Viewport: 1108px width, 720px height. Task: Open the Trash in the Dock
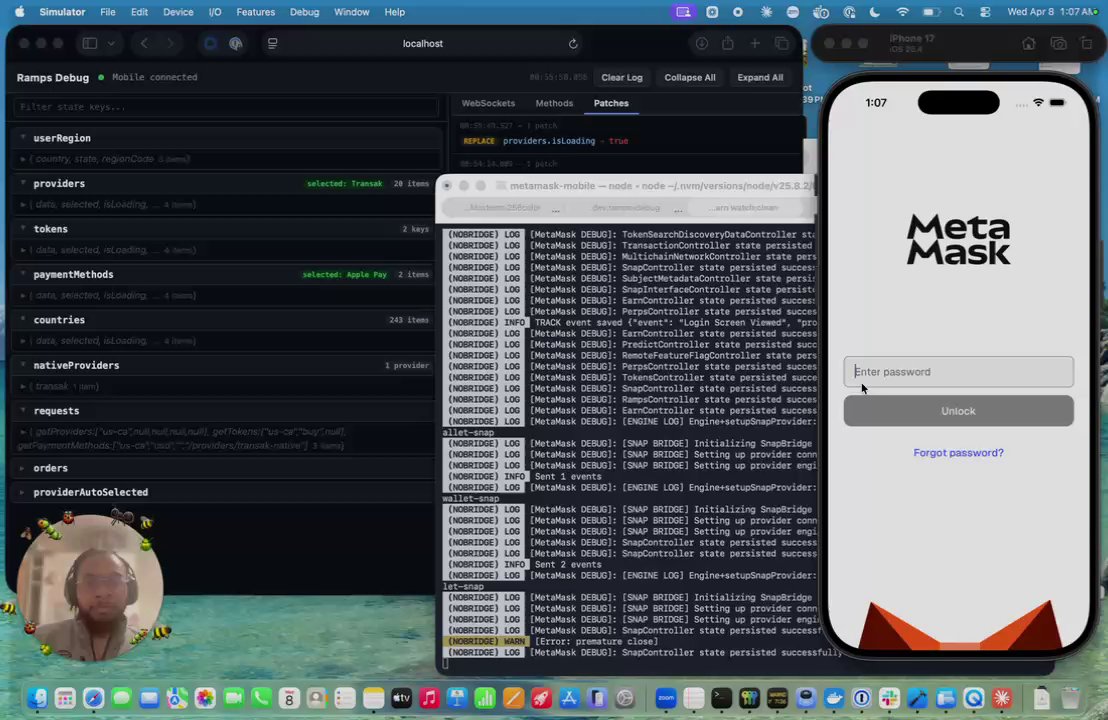click(x=1071, y=698)
